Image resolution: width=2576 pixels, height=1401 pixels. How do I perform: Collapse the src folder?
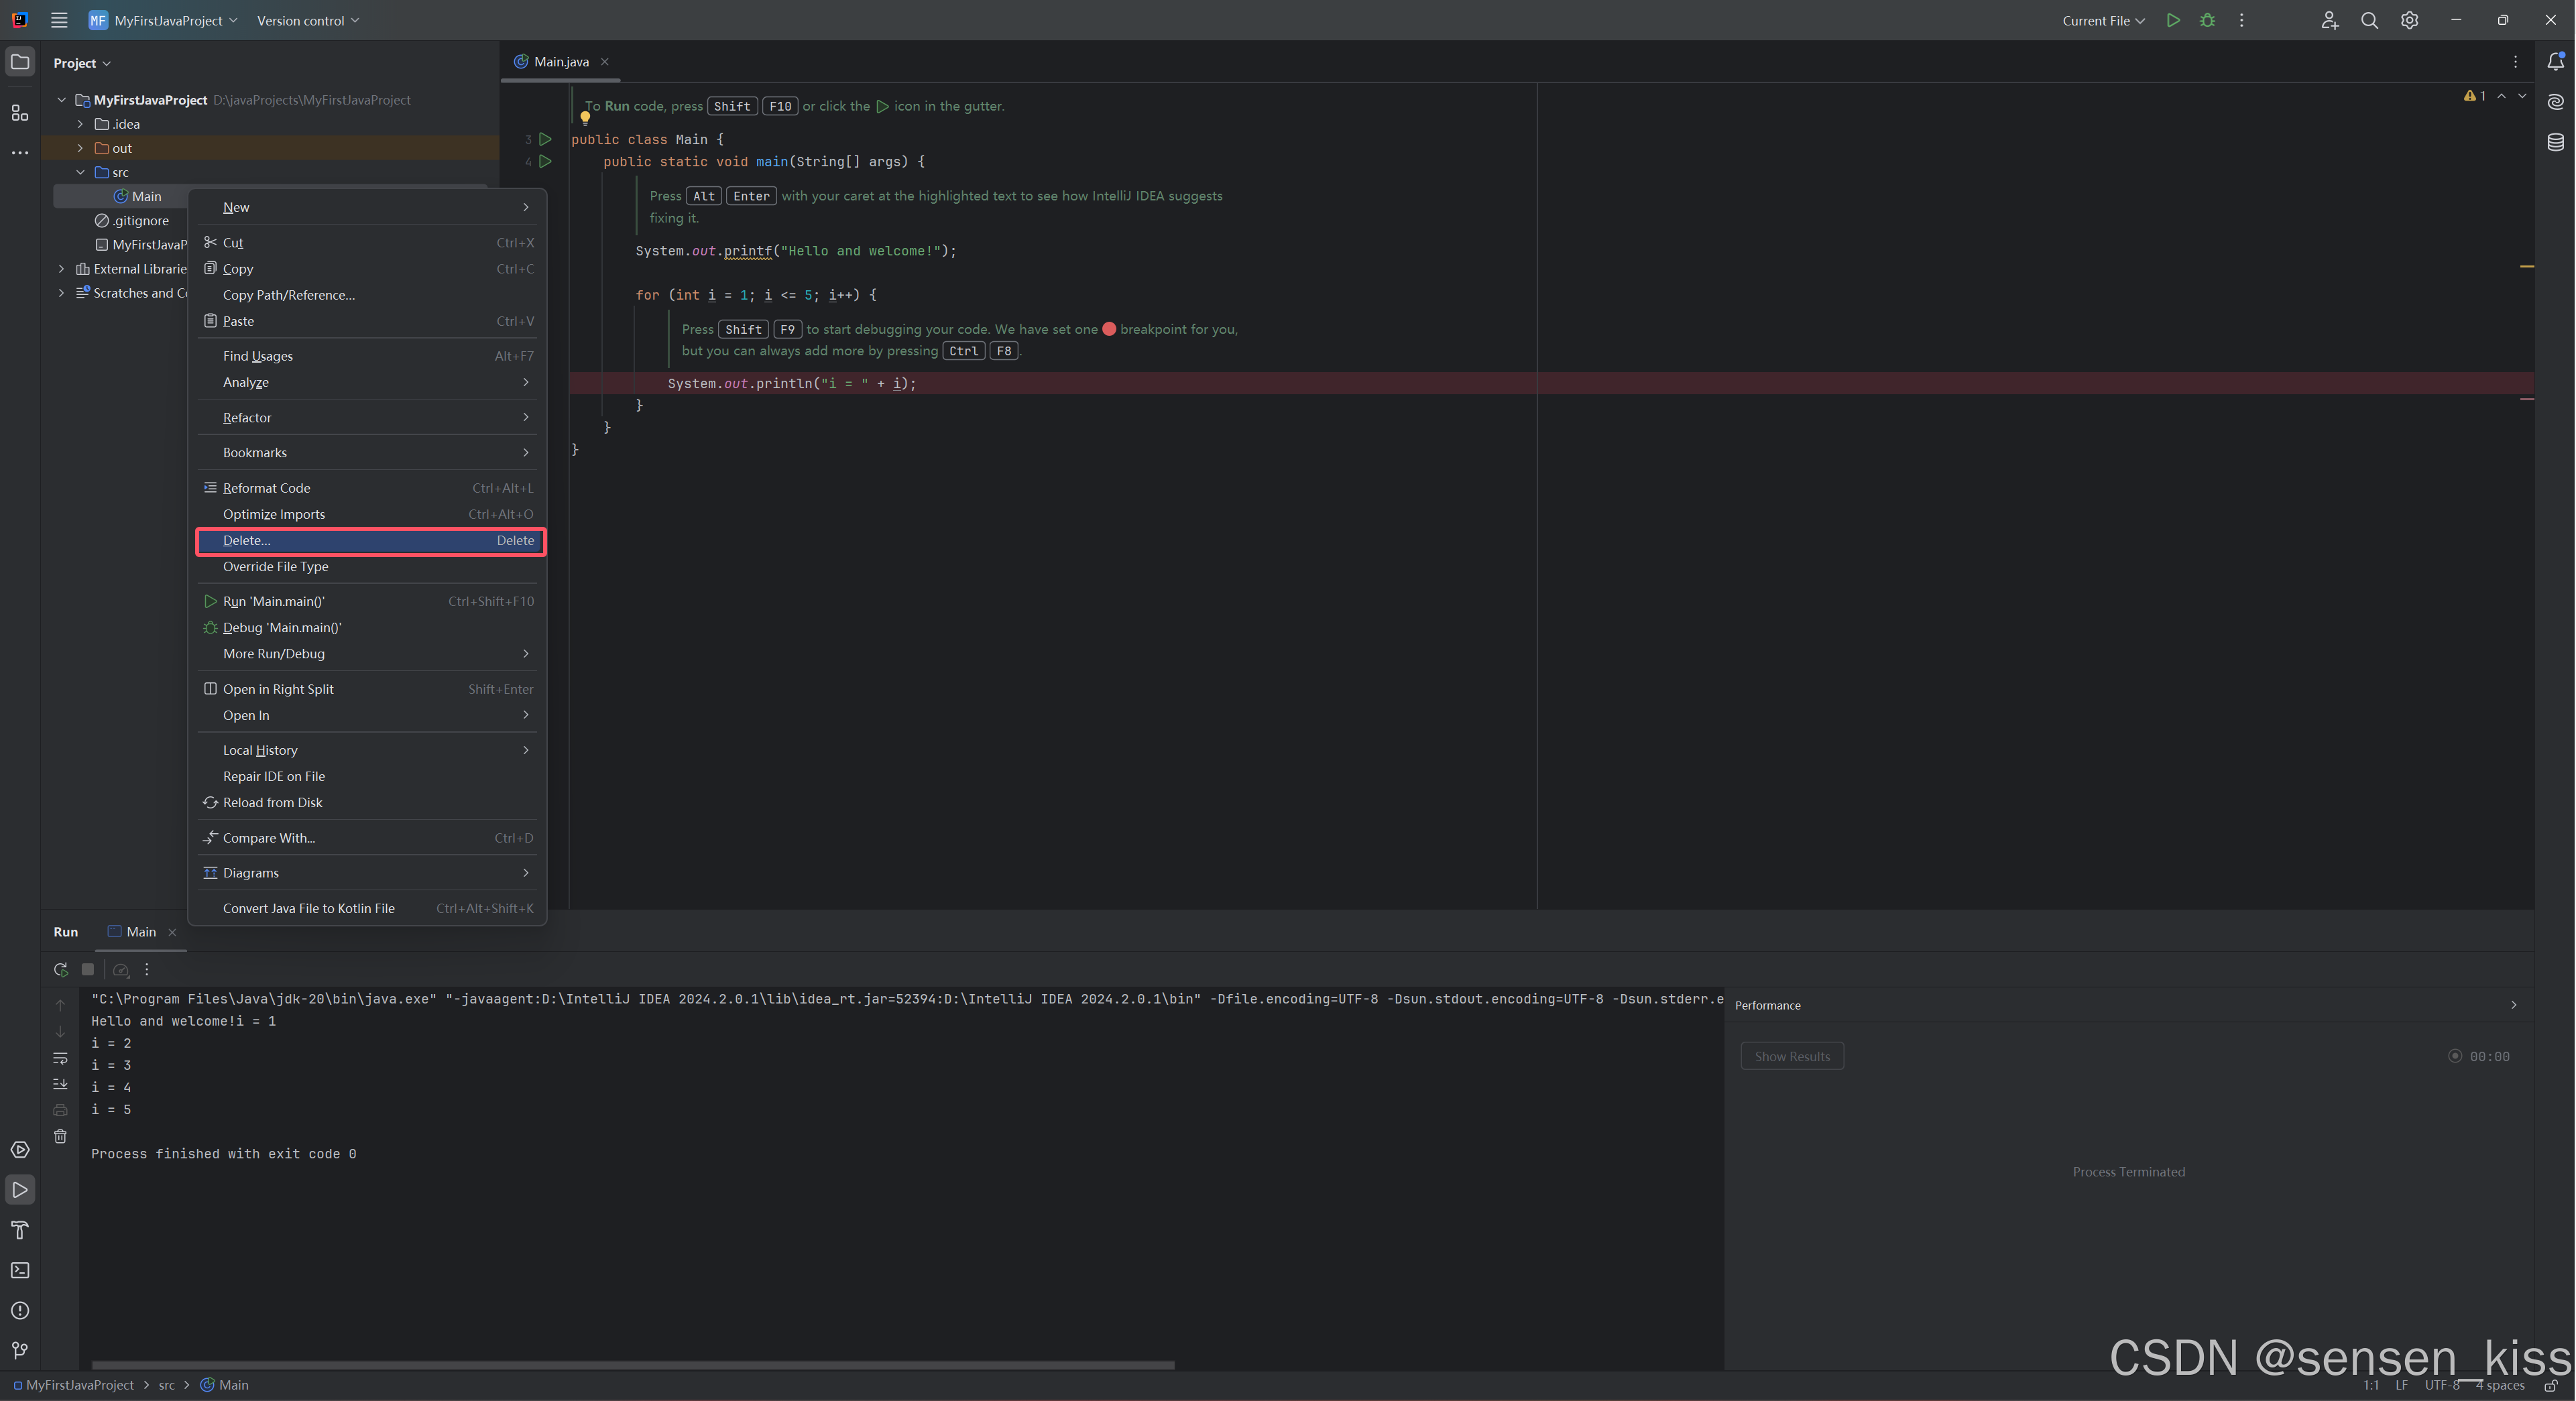(80, 172)
